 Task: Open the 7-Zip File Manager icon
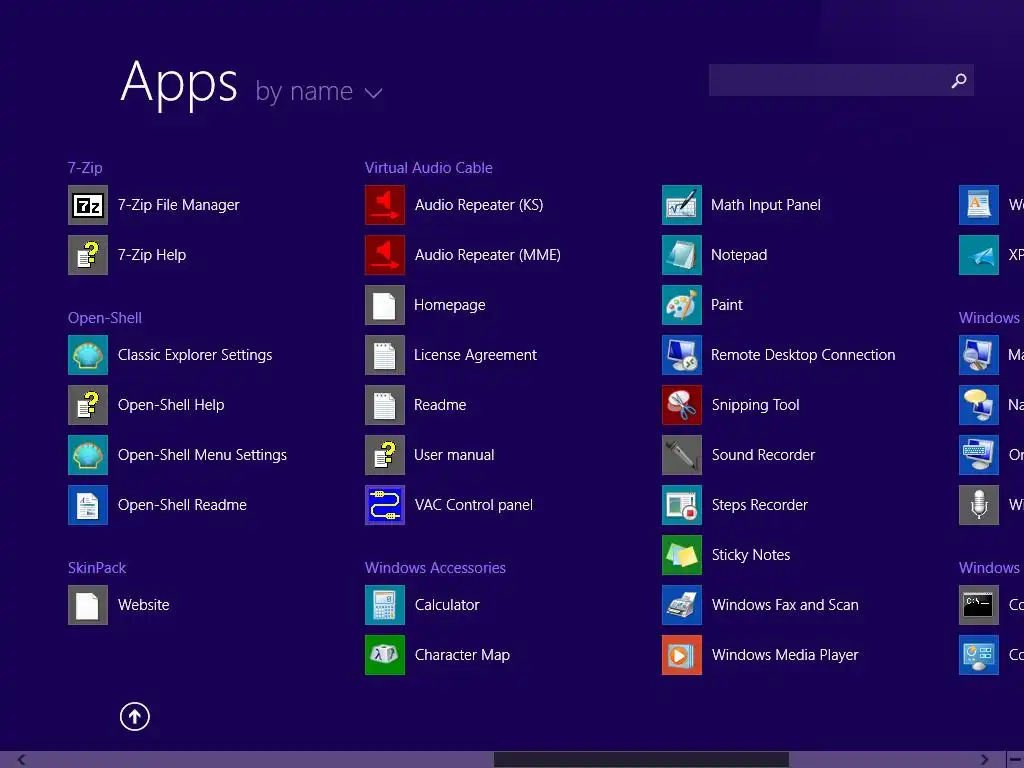88,205
